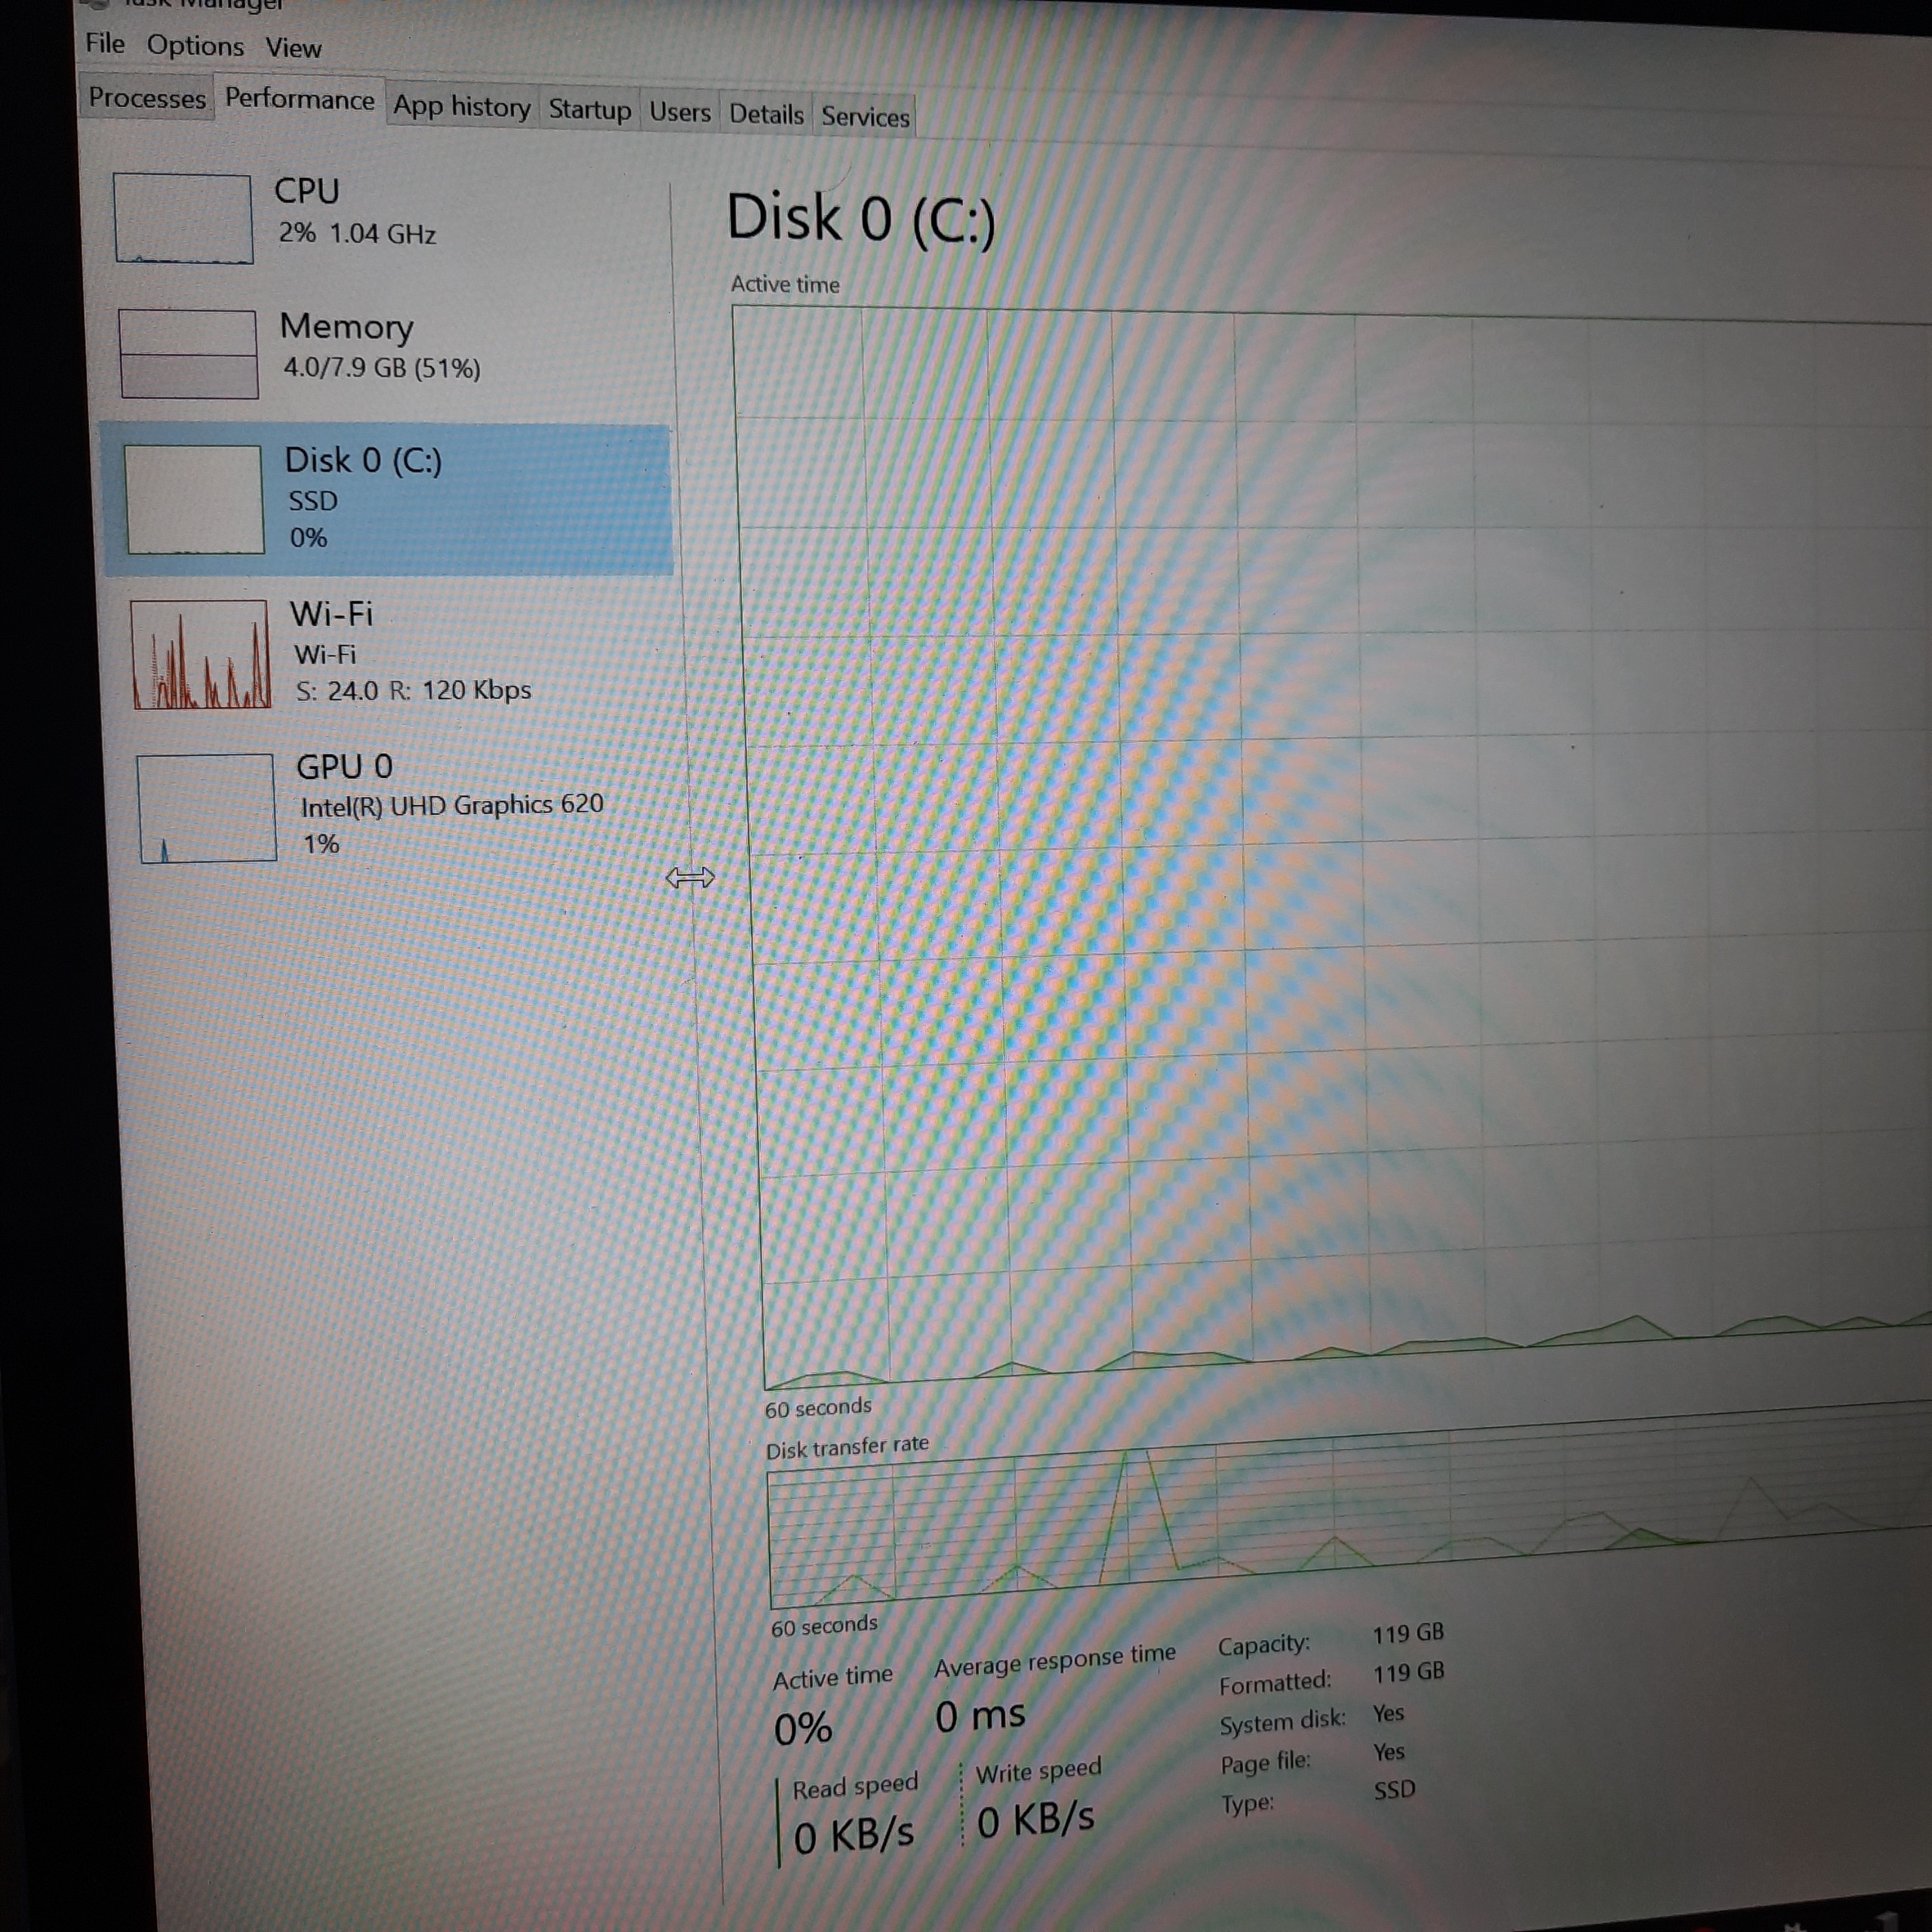Switch to the App history tab
Screen dimensions: 1932x1932
461,106
